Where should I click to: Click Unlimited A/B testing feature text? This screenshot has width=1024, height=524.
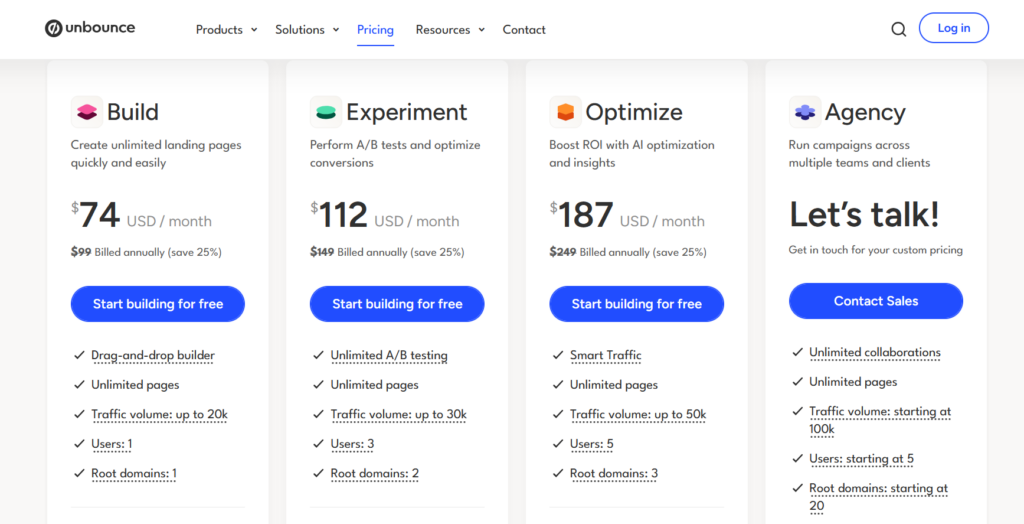[389, 355]
